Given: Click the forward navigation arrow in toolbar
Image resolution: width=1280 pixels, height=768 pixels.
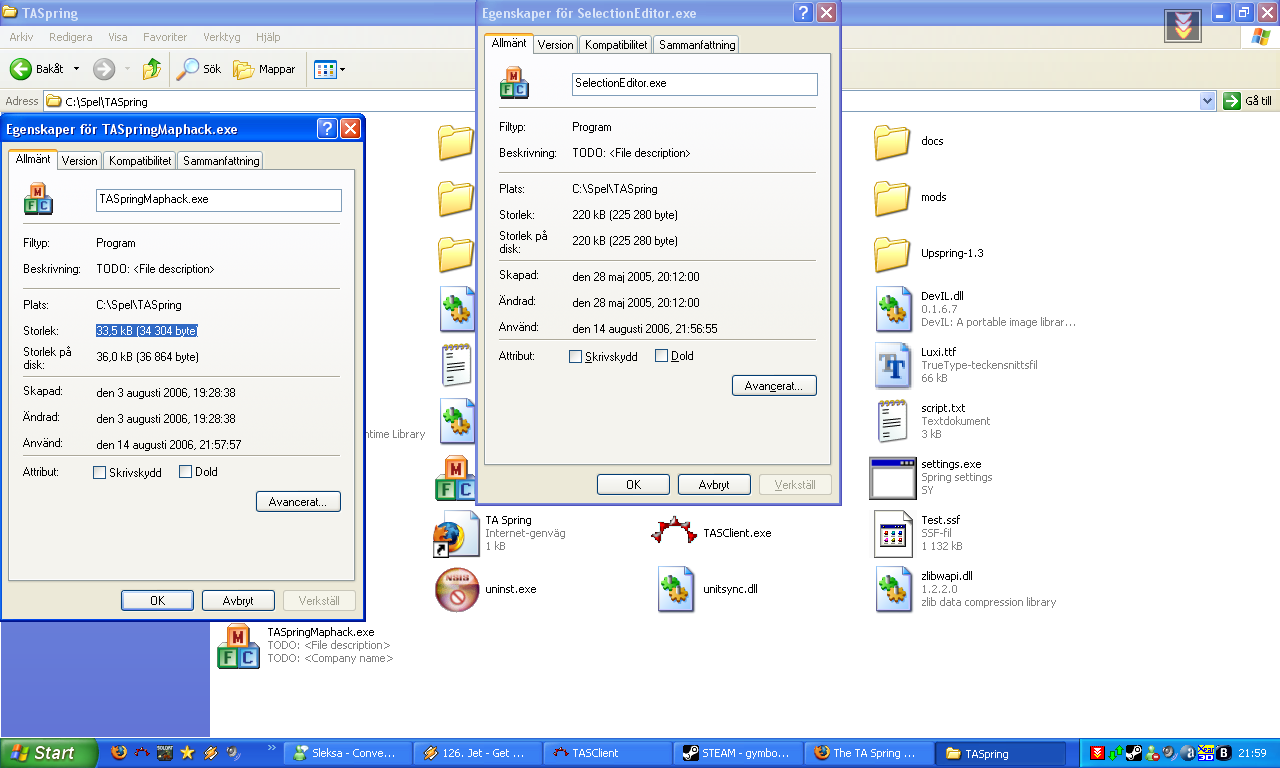Looking at the screenshot, I should [x=104, y=69].
